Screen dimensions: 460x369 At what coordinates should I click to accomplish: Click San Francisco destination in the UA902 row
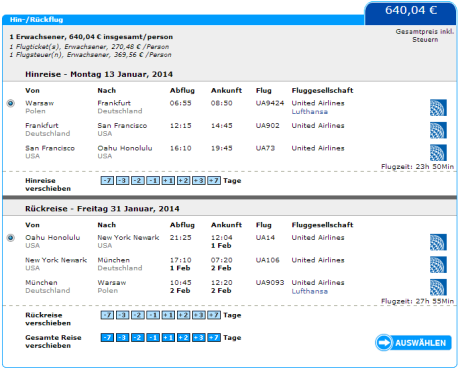pos(122,126)
